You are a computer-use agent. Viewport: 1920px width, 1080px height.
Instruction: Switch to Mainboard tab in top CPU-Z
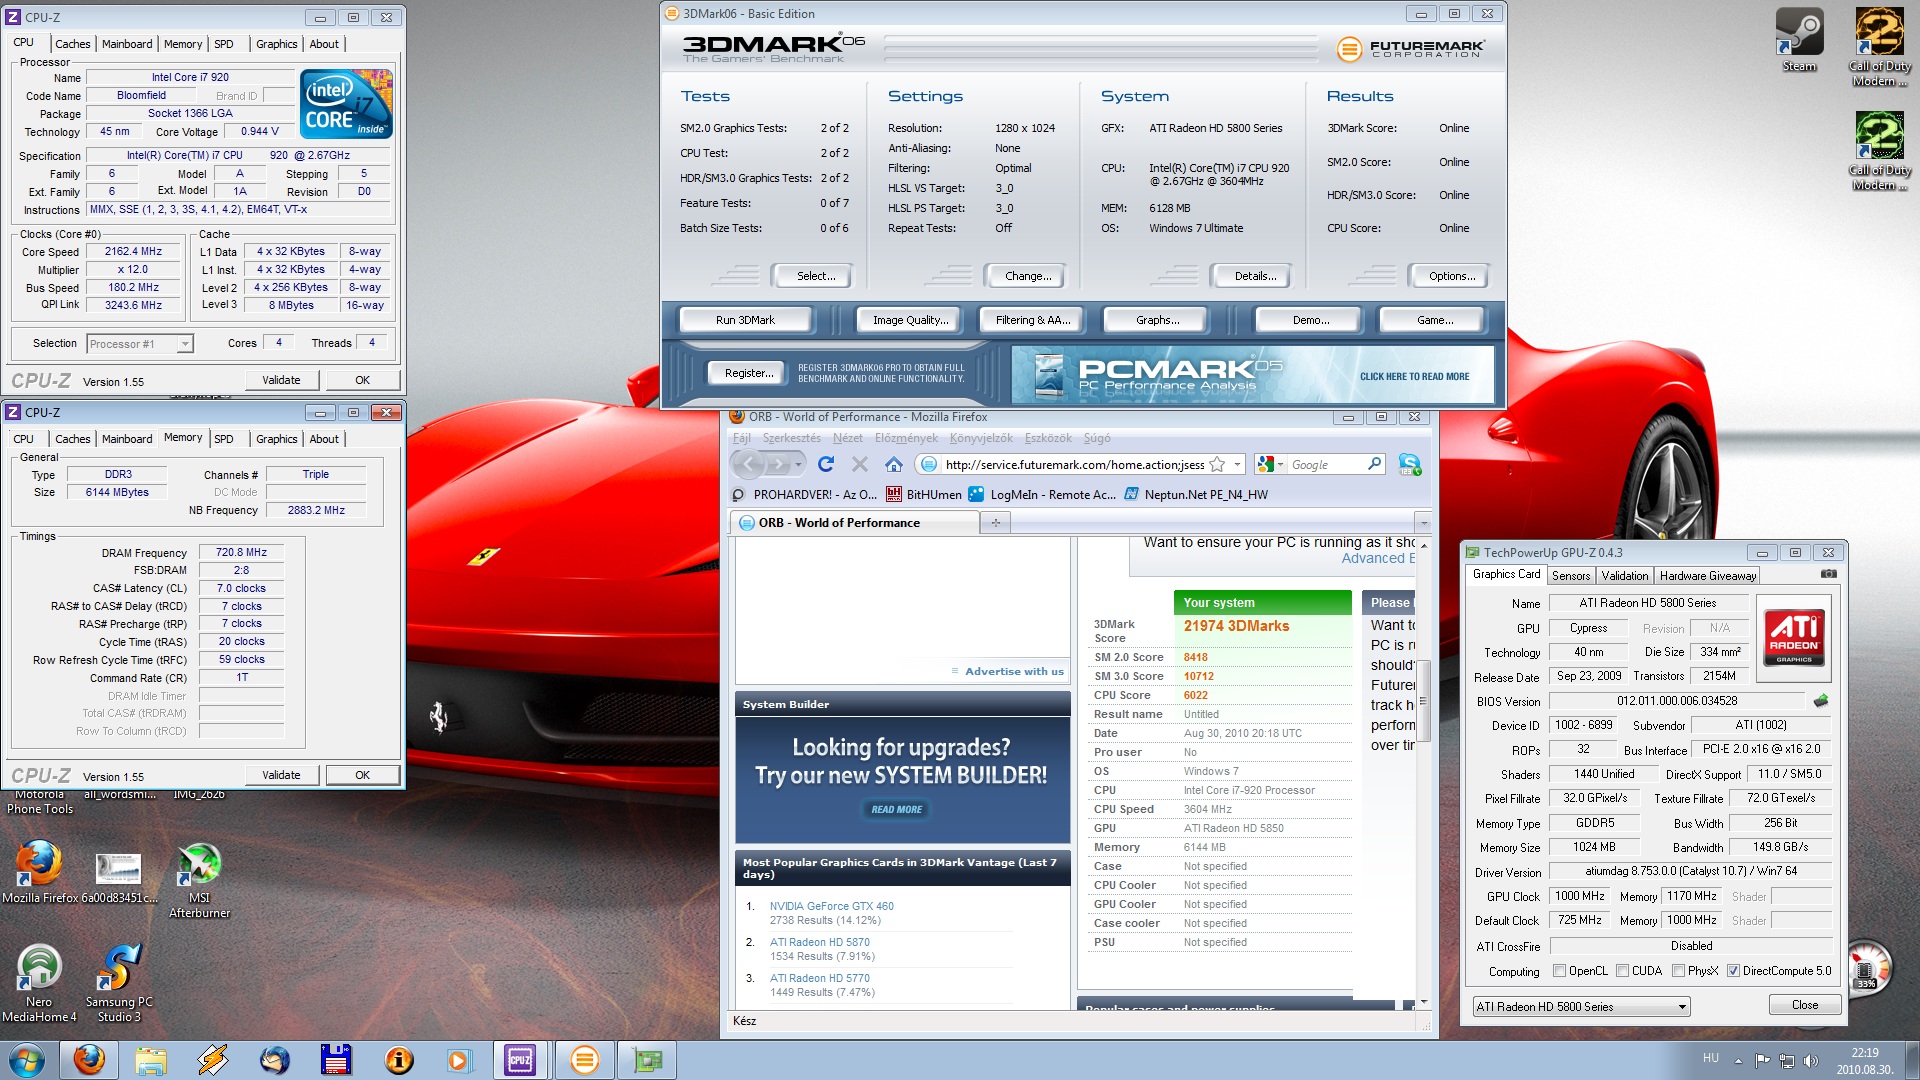point(127,44)
